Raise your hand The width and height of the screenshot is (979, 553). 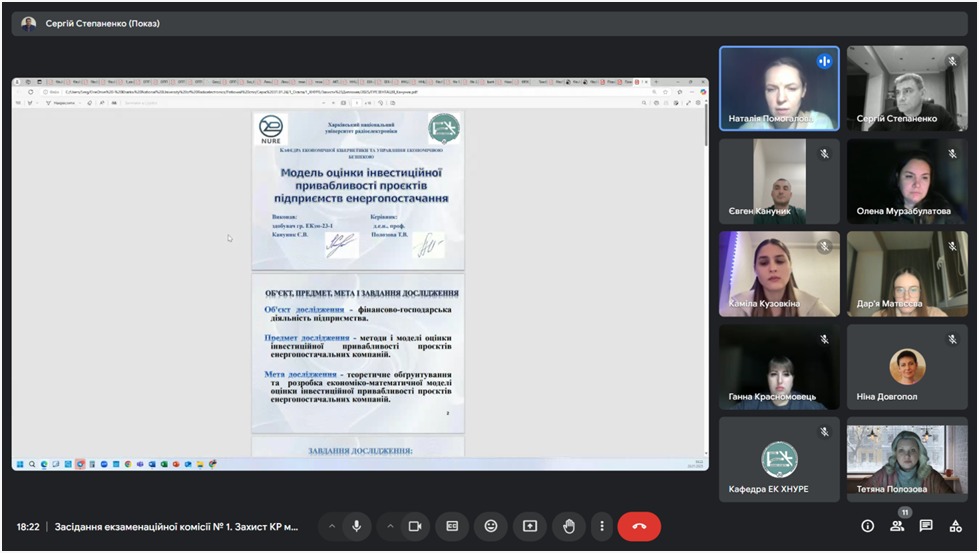coord(568,526)
